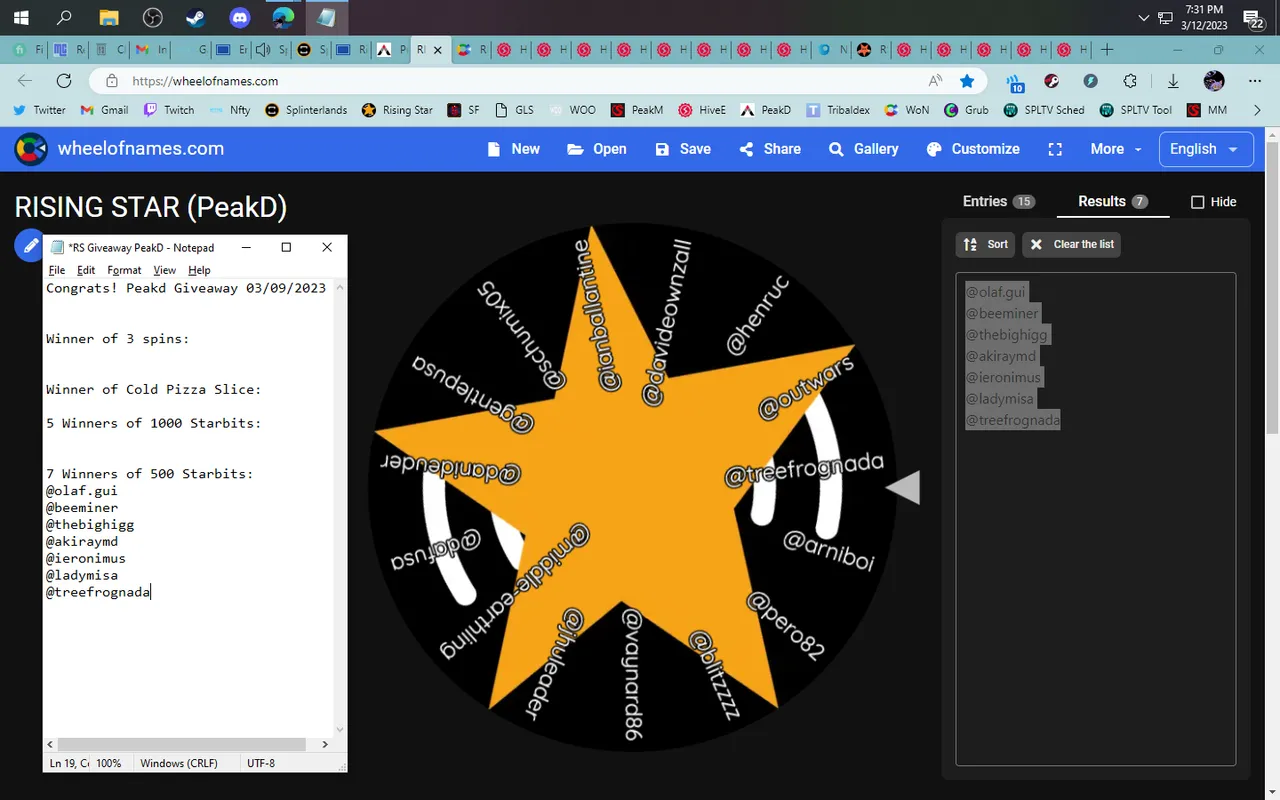Open Customize wheel options
Image resolution: width=1280 pixels, height=800 pixels.
click(x=973, y=149)
